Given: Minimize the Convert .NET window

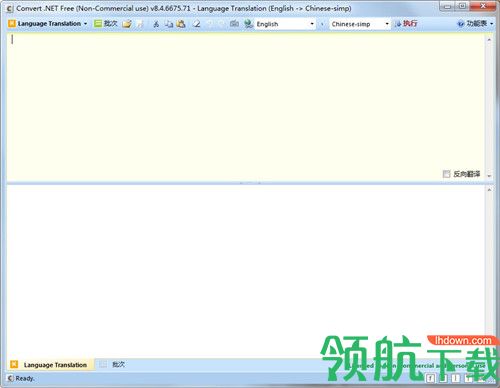Looking at the screenshot, I should (x=448, y=6).
